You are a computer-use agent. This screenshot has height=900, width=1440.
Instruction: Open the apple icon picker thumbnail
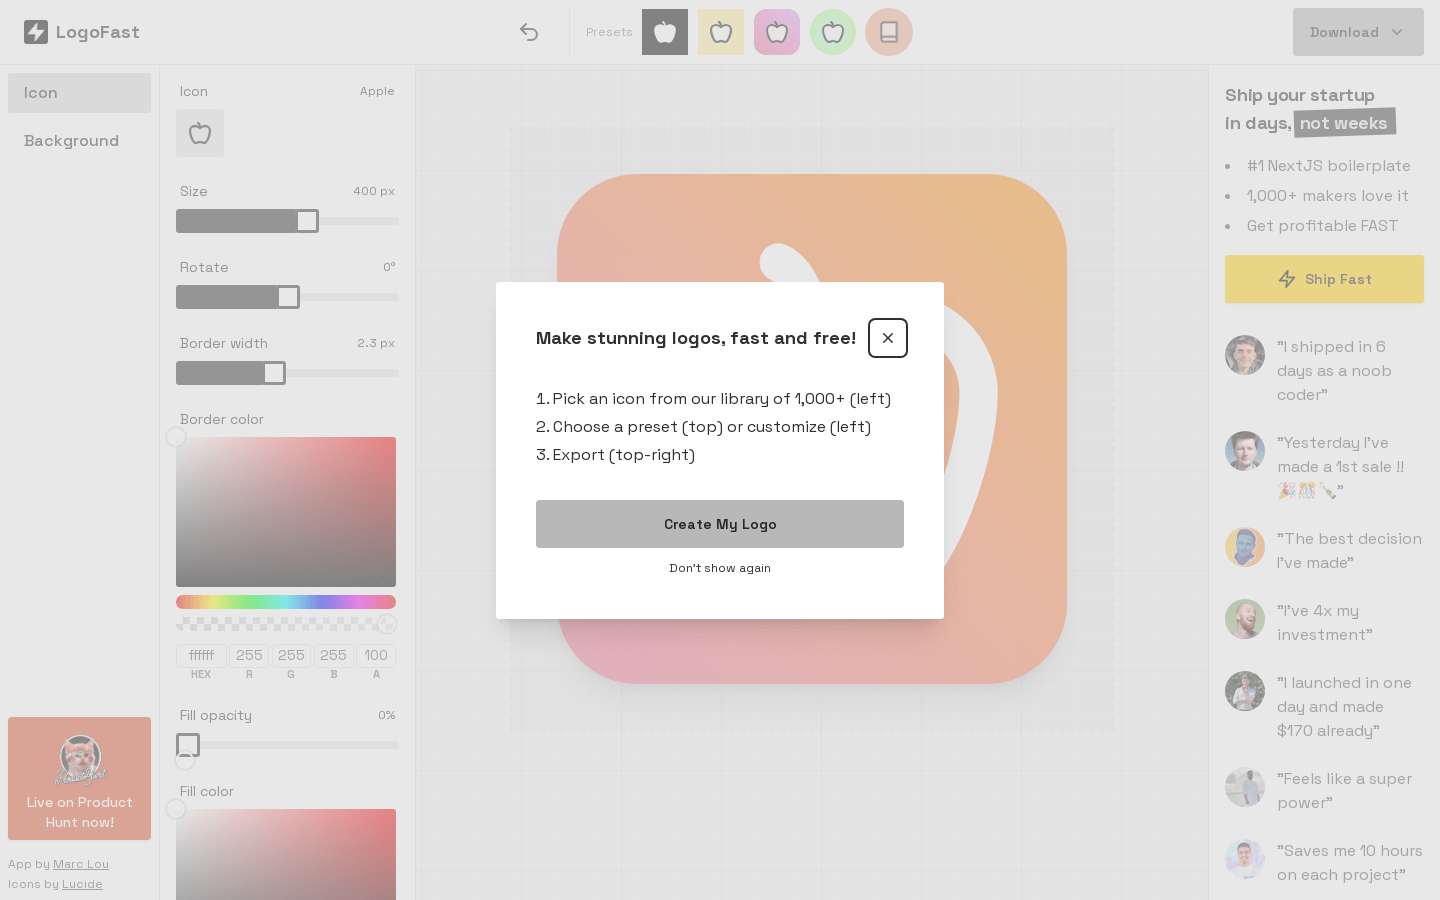[200, 133]
